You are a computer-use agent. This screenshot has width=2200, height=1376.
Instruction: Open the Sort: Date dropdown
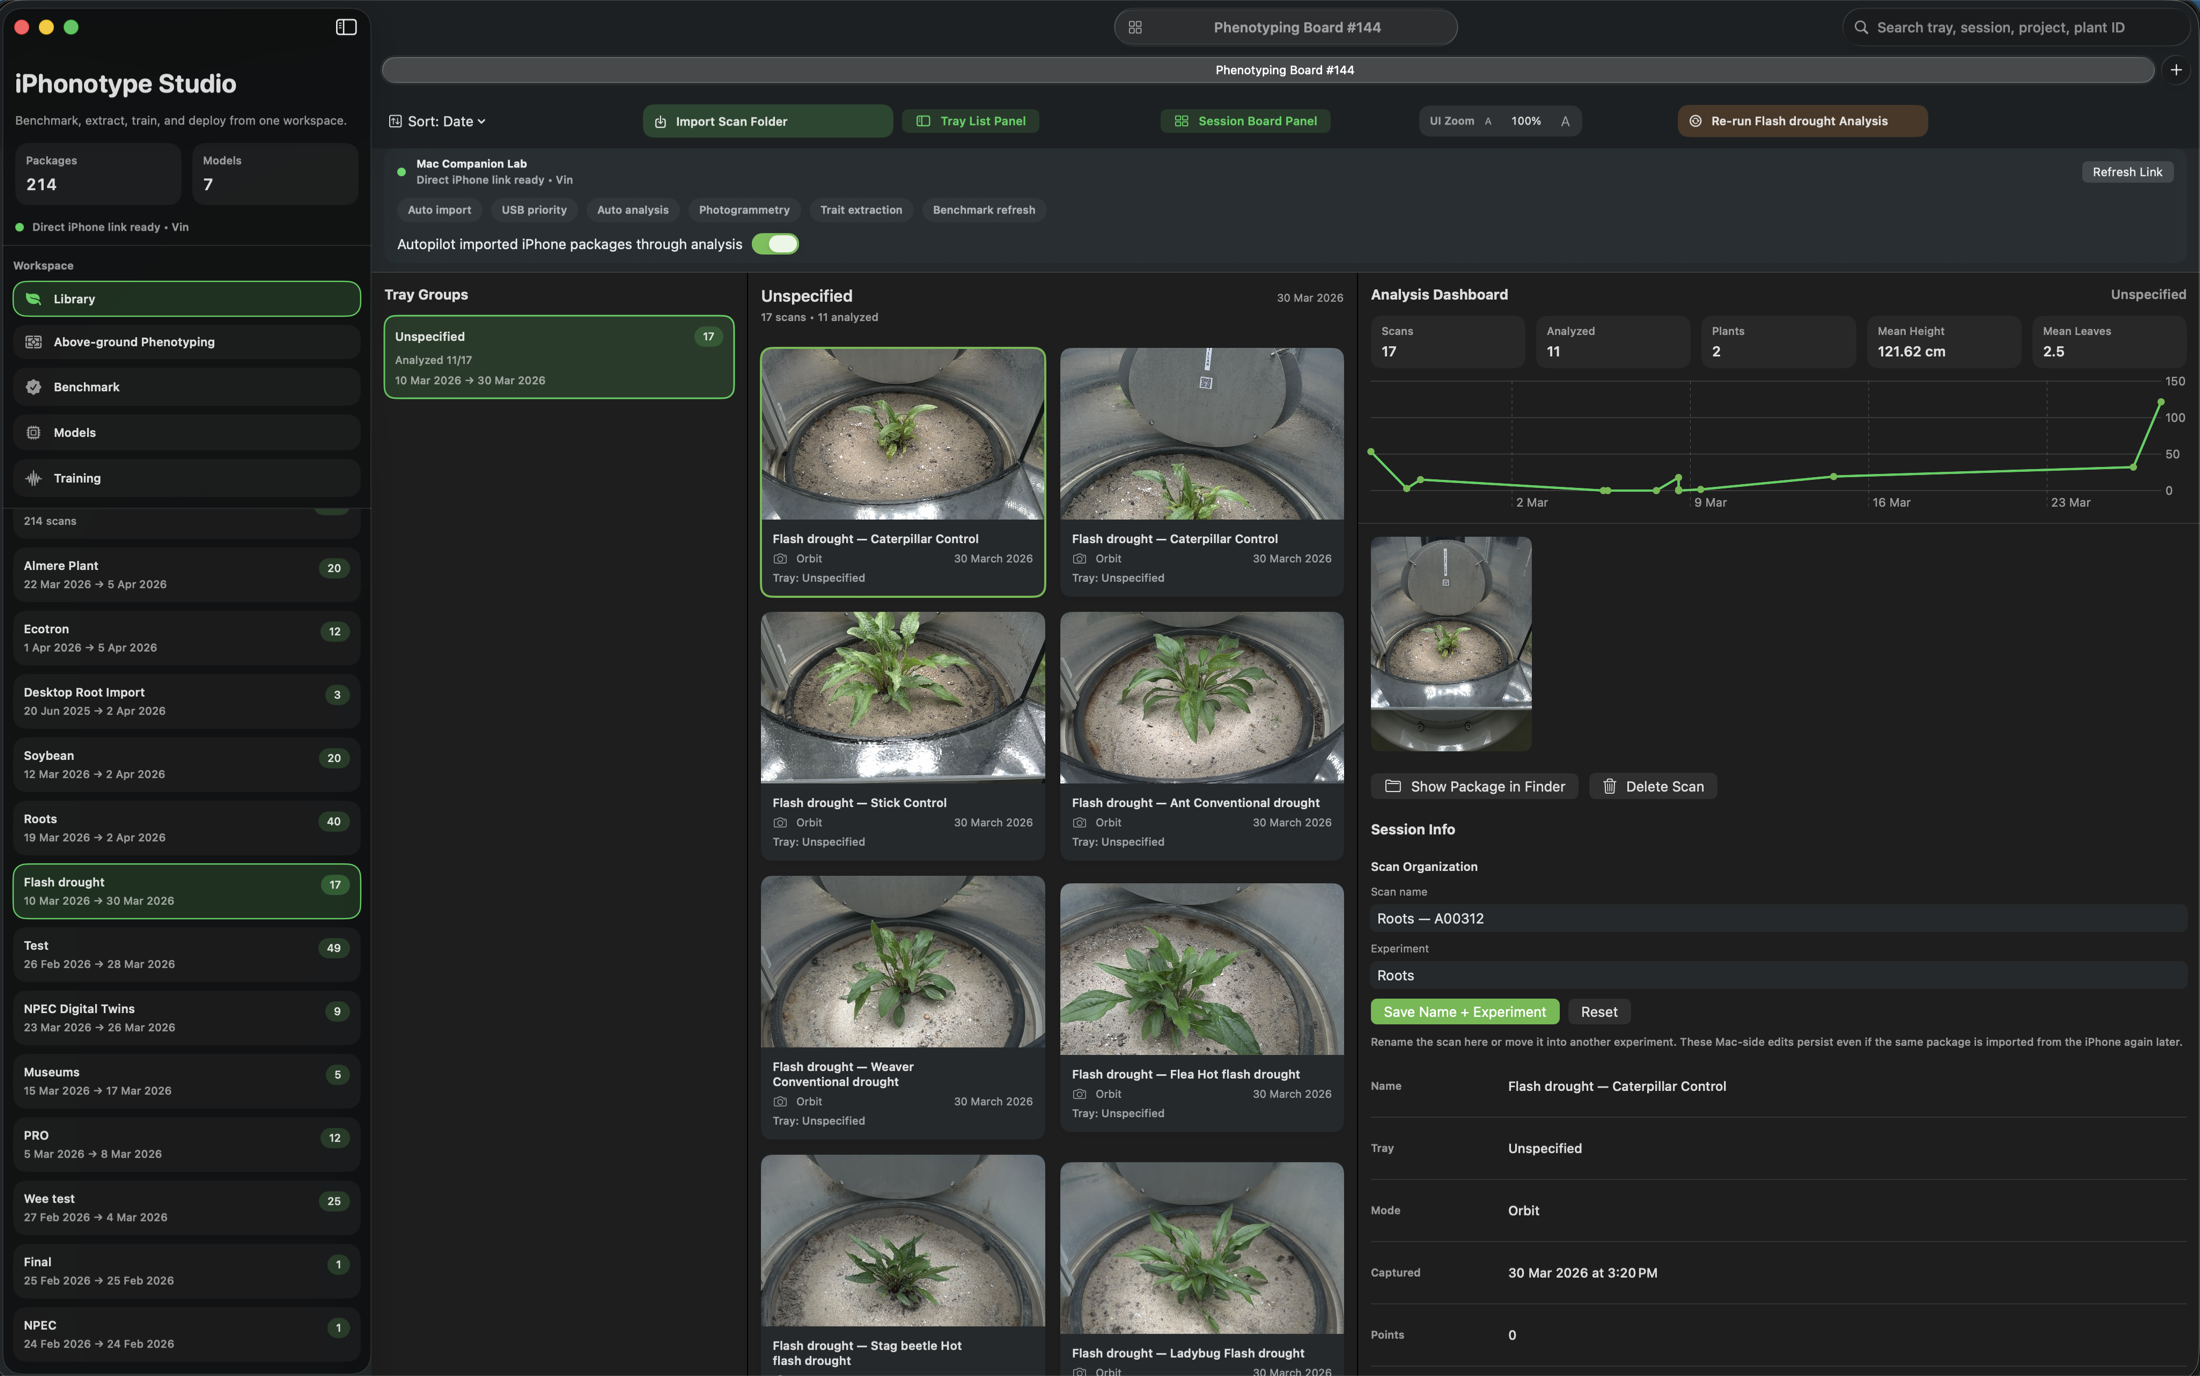(437, 121)
